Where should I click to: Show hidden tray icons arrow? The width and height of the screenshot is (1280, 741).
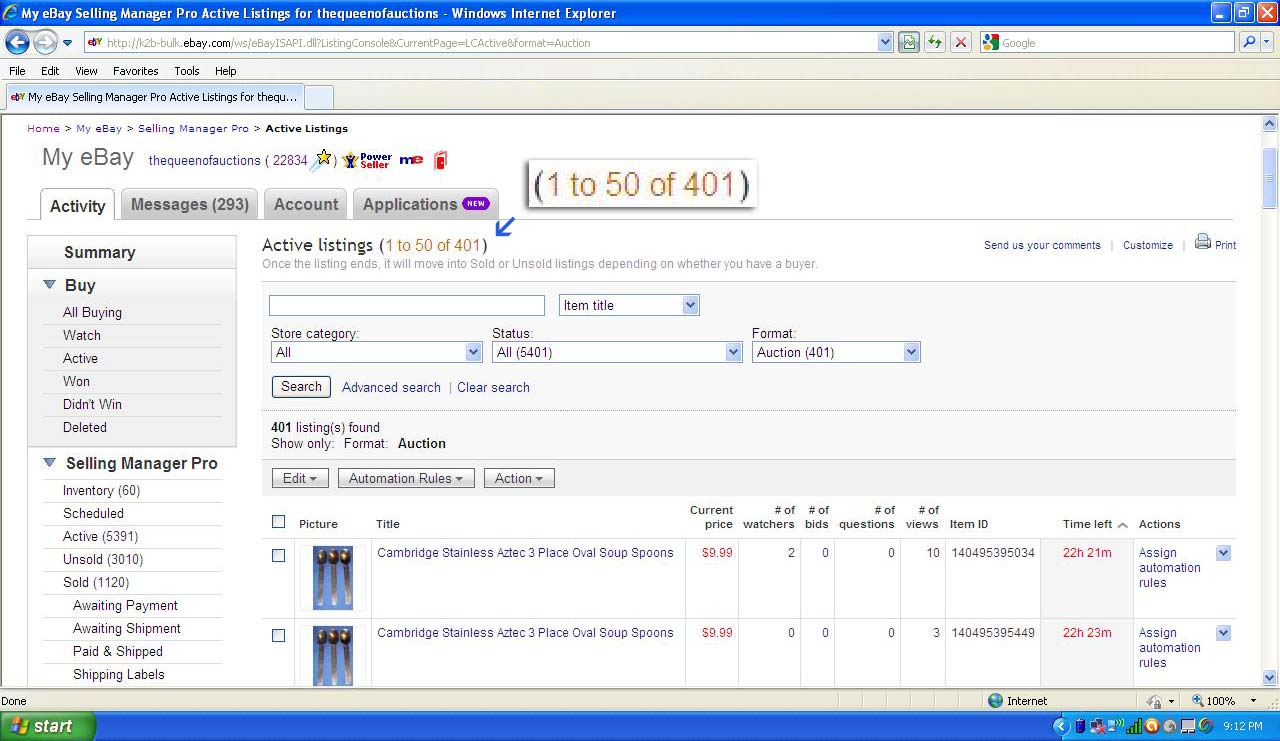tap(1062, 726)
